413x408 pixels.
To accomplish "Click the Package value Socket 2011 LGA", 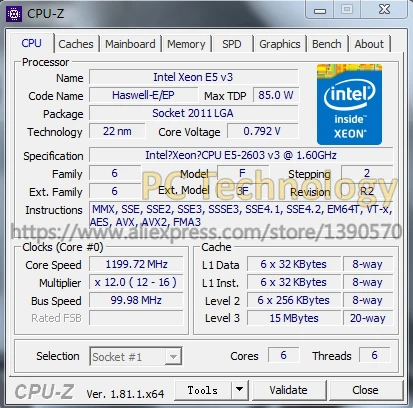I will (194, 113).
